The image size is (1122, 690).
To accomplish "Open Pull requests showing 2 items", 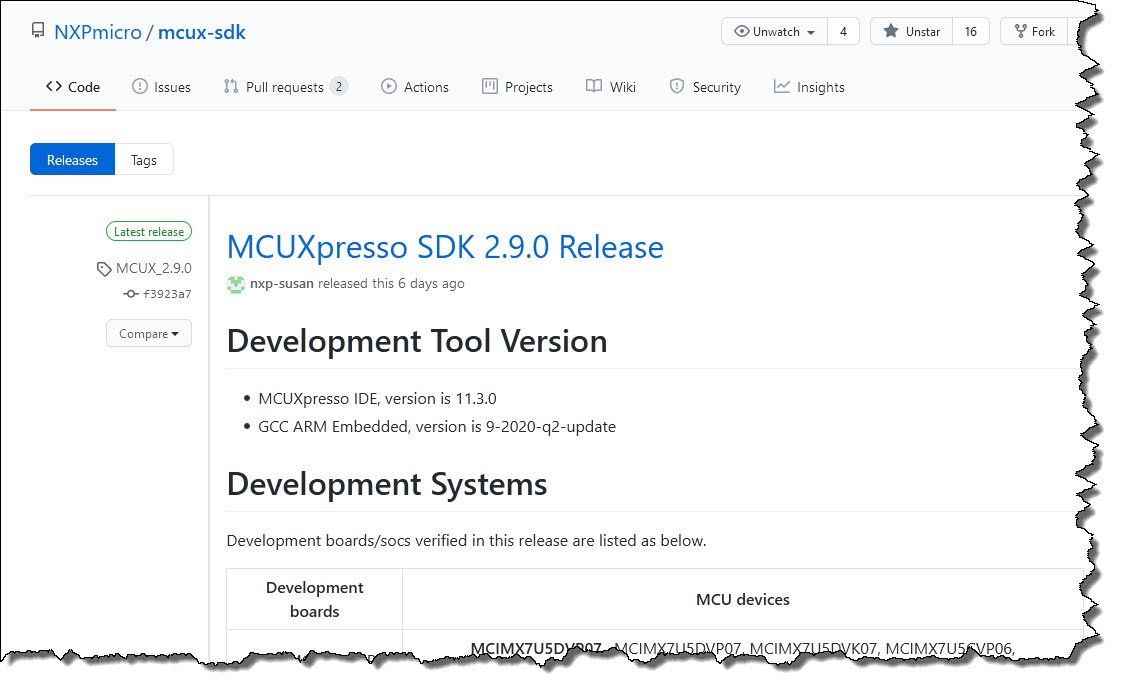I will (x=285, y=87).
